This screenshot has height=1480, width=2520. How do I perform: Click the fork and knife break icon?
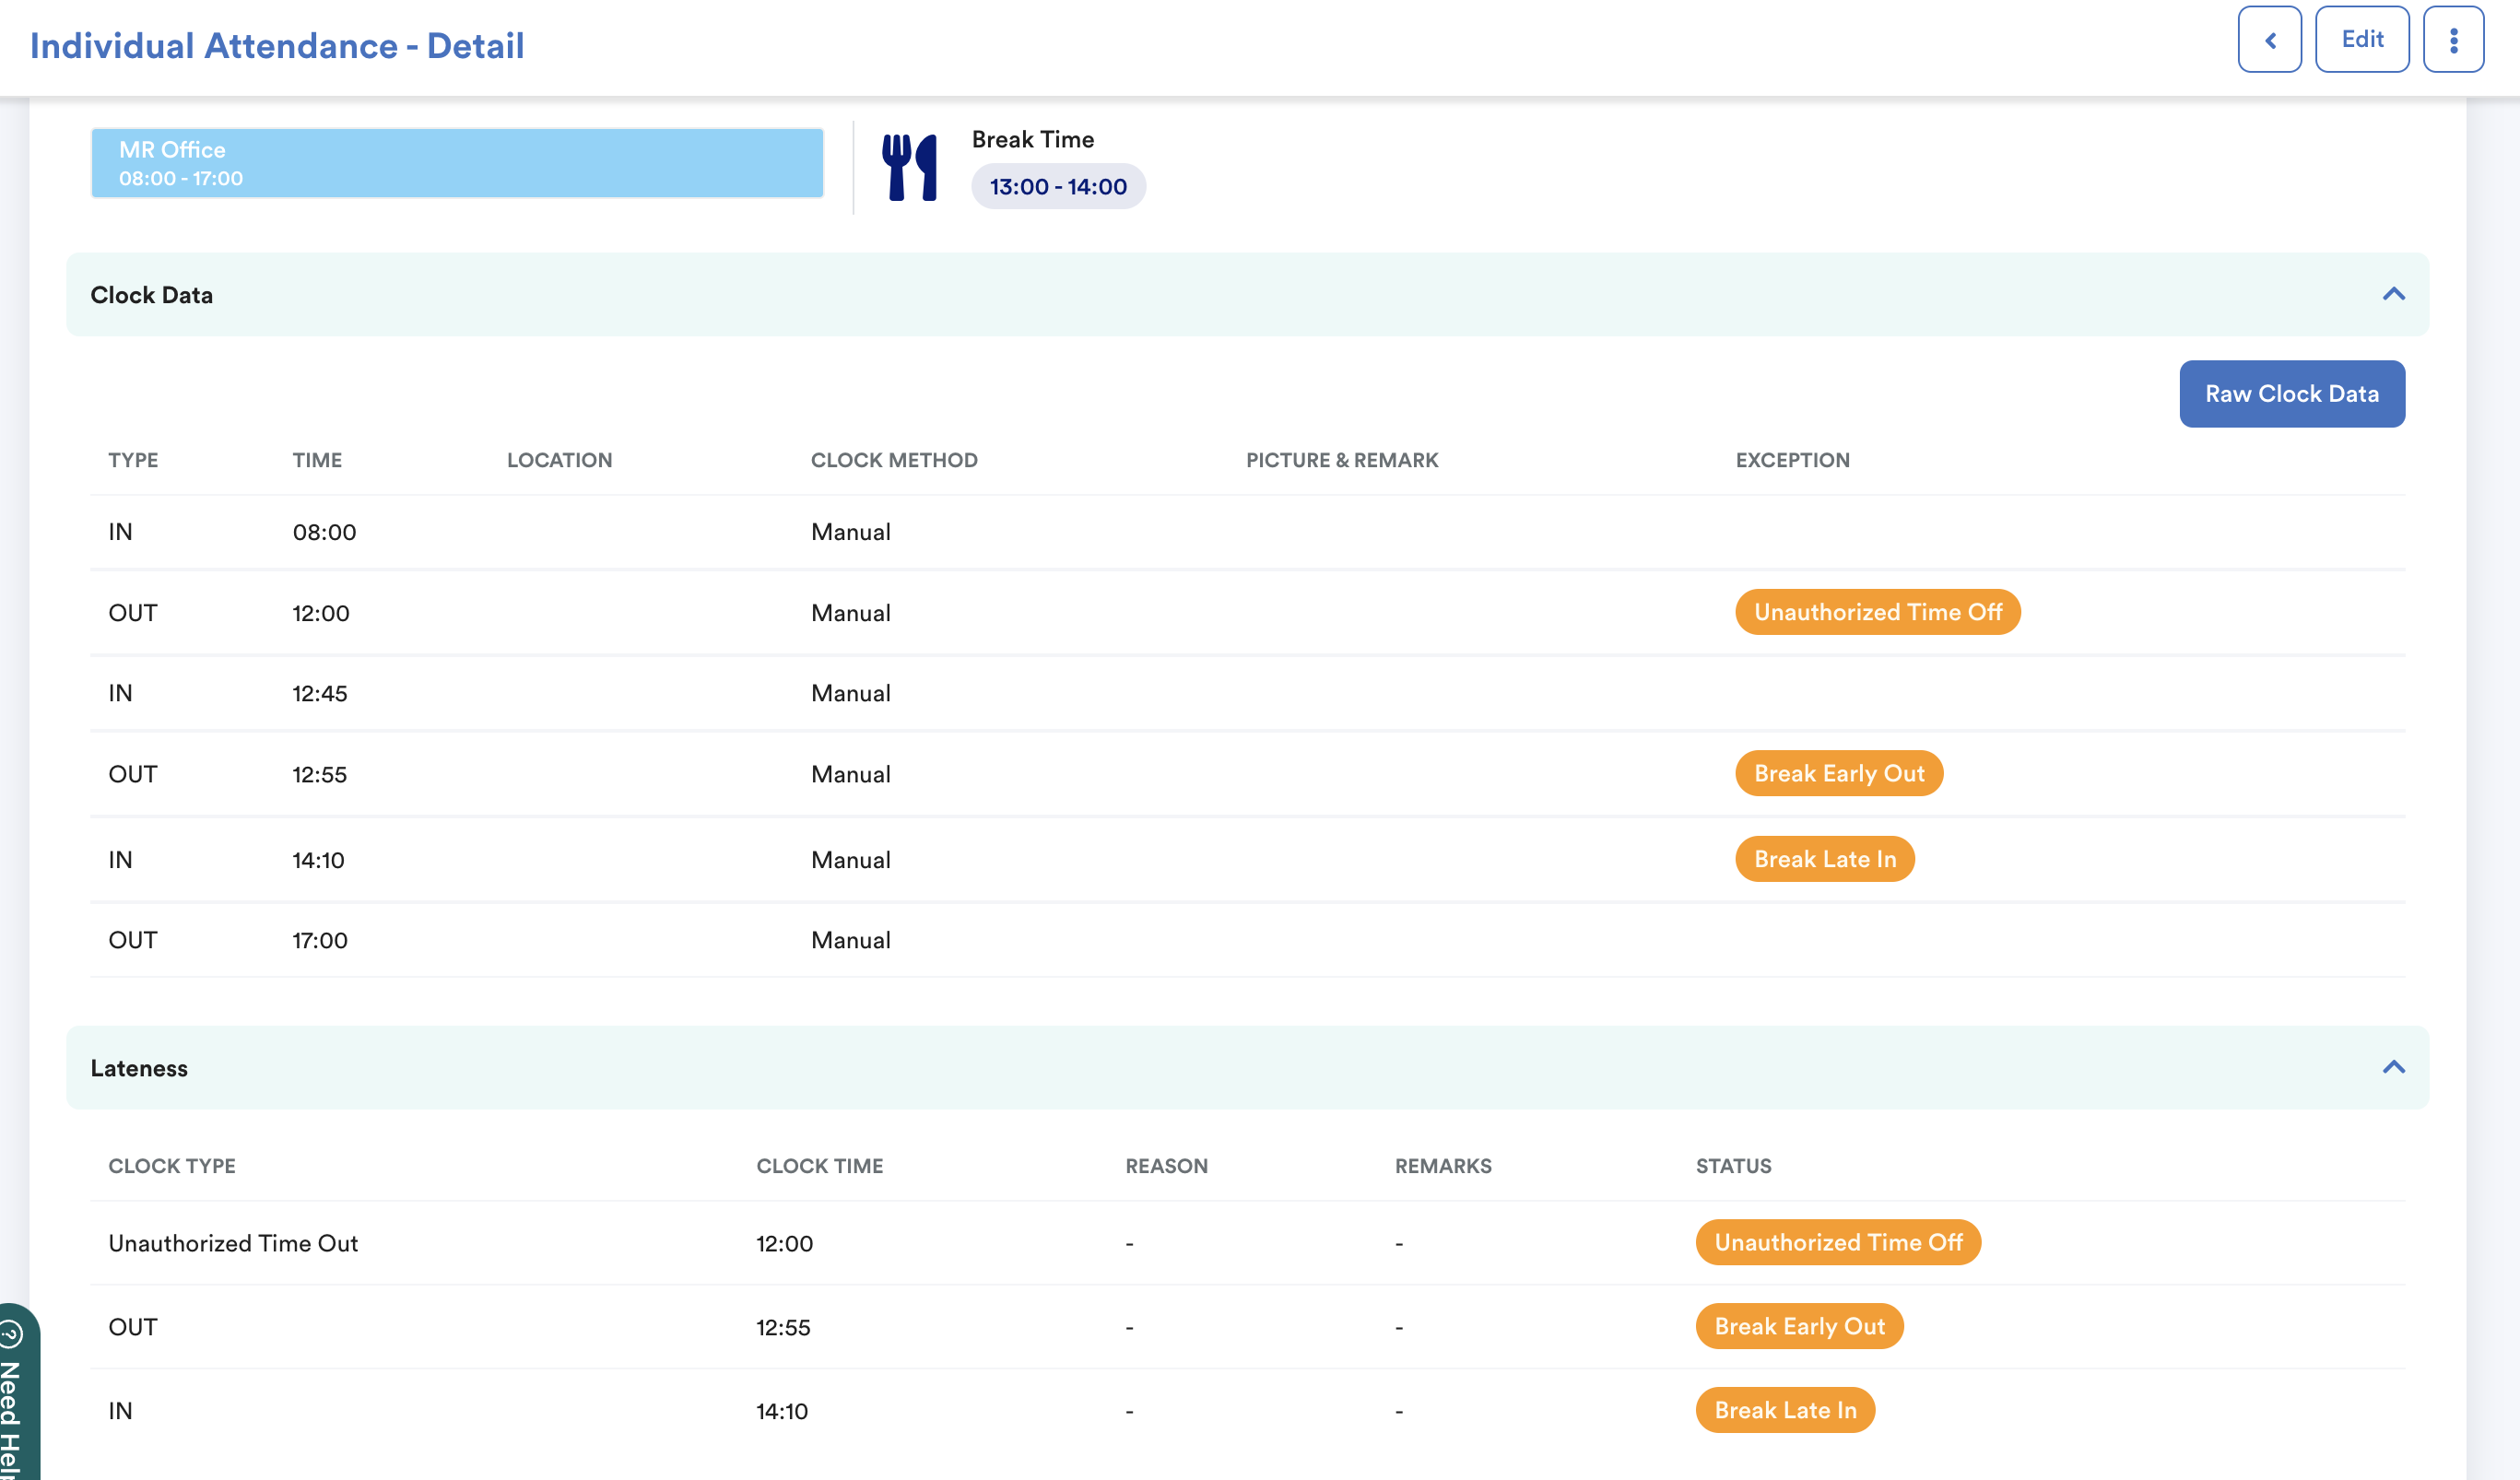909,168
